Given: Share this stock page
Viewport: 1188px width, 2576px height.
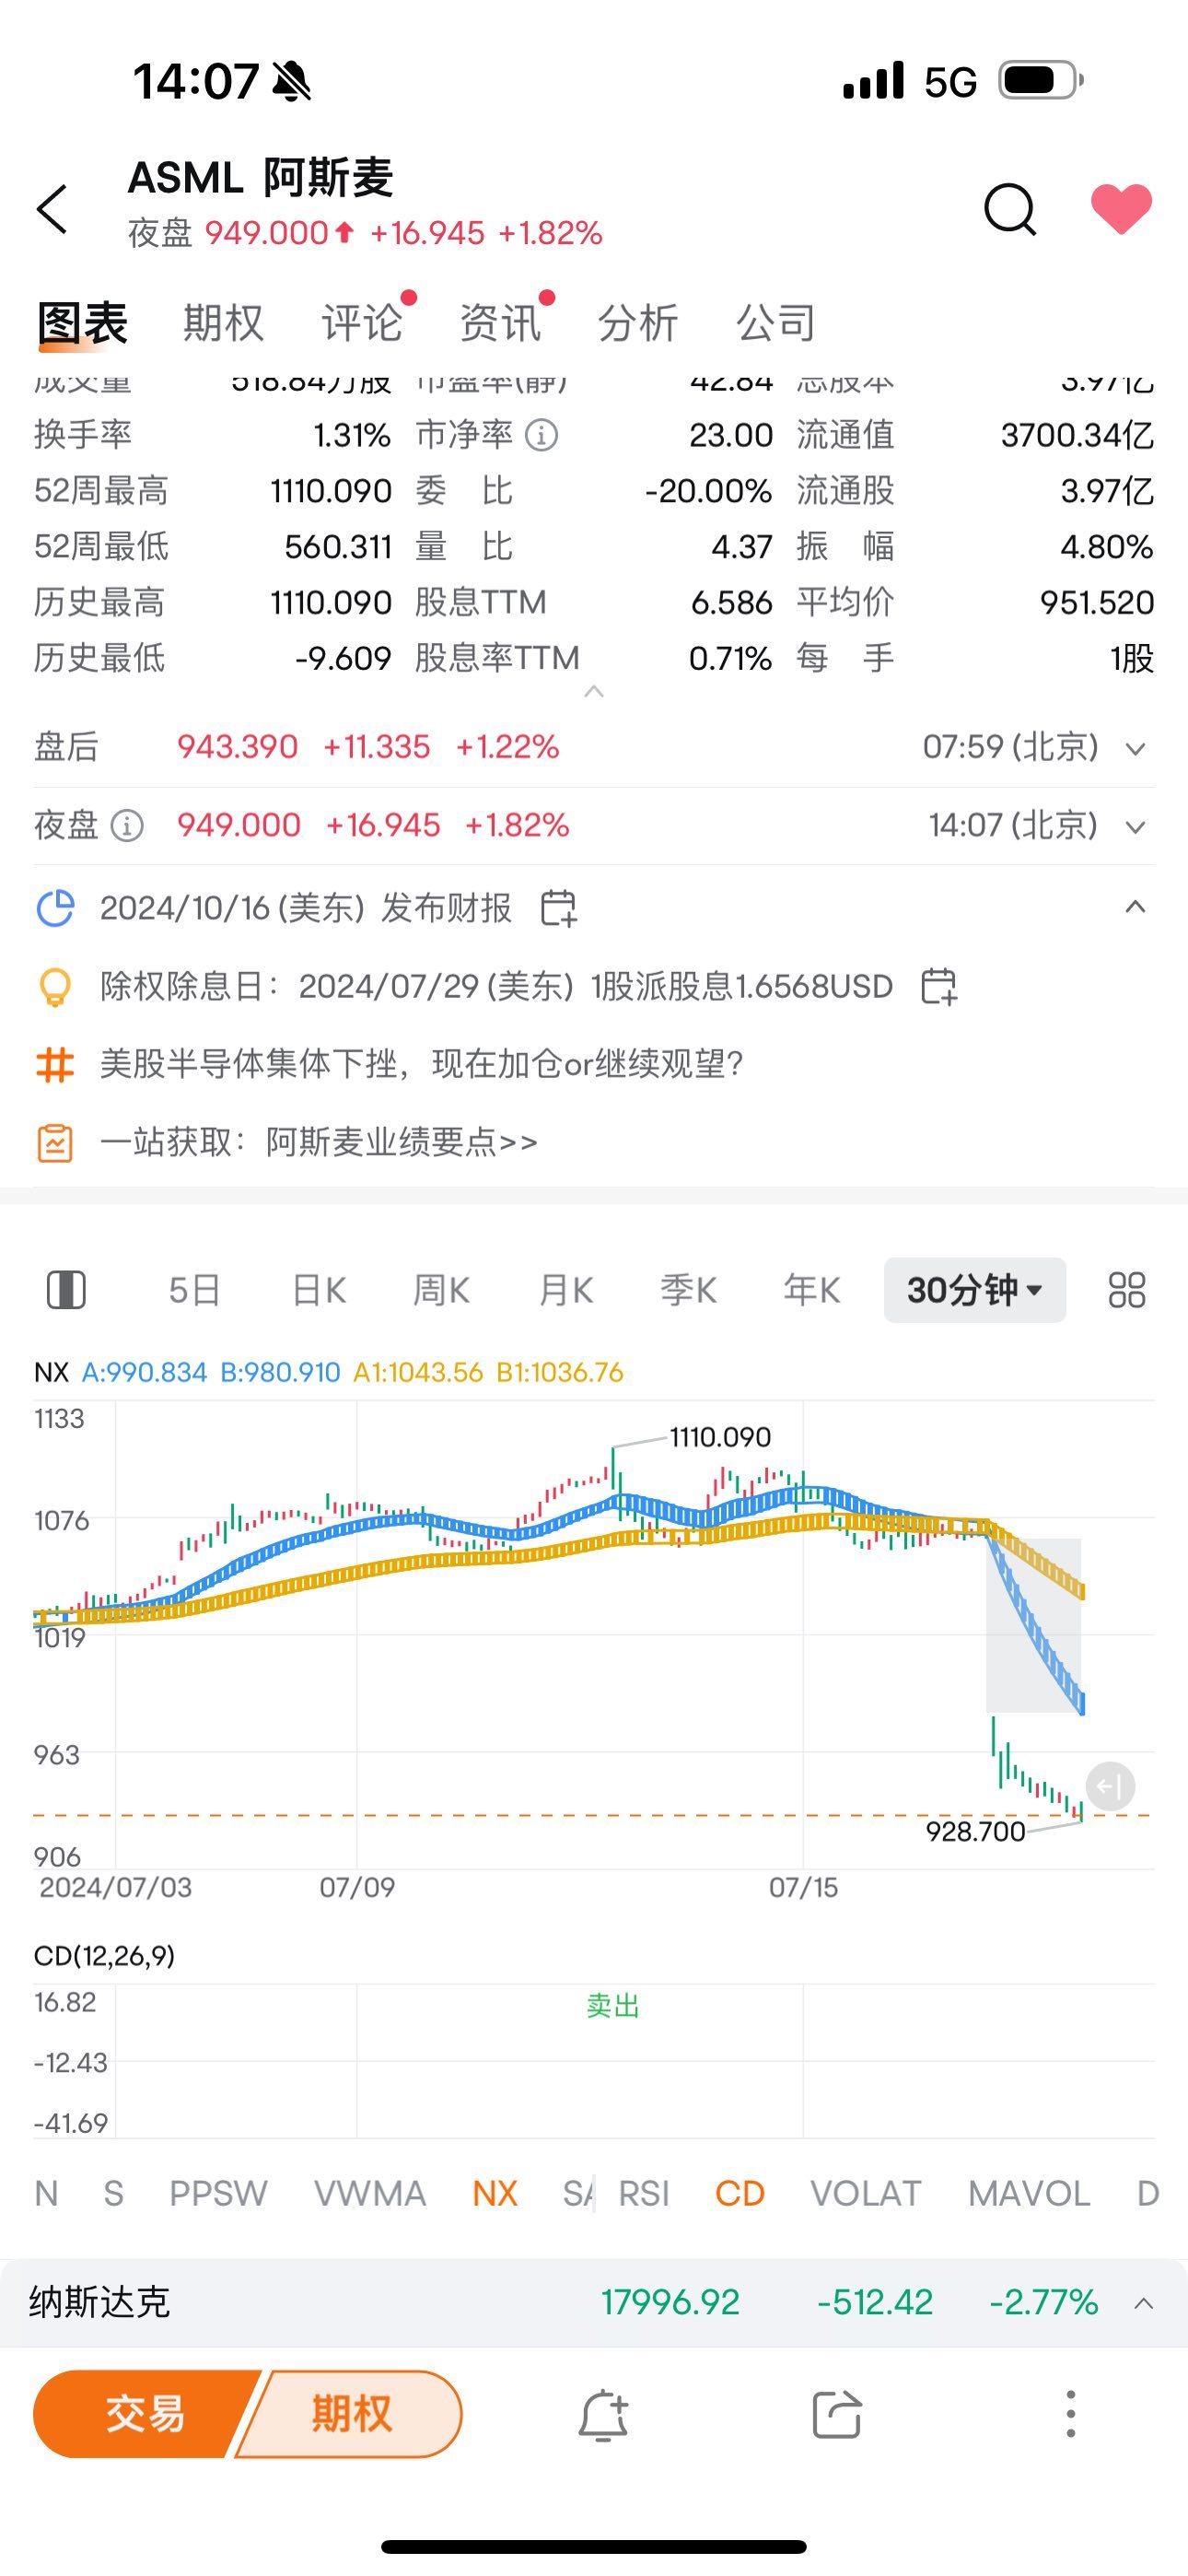Looking at the screenshot, I should (837, 2414).
